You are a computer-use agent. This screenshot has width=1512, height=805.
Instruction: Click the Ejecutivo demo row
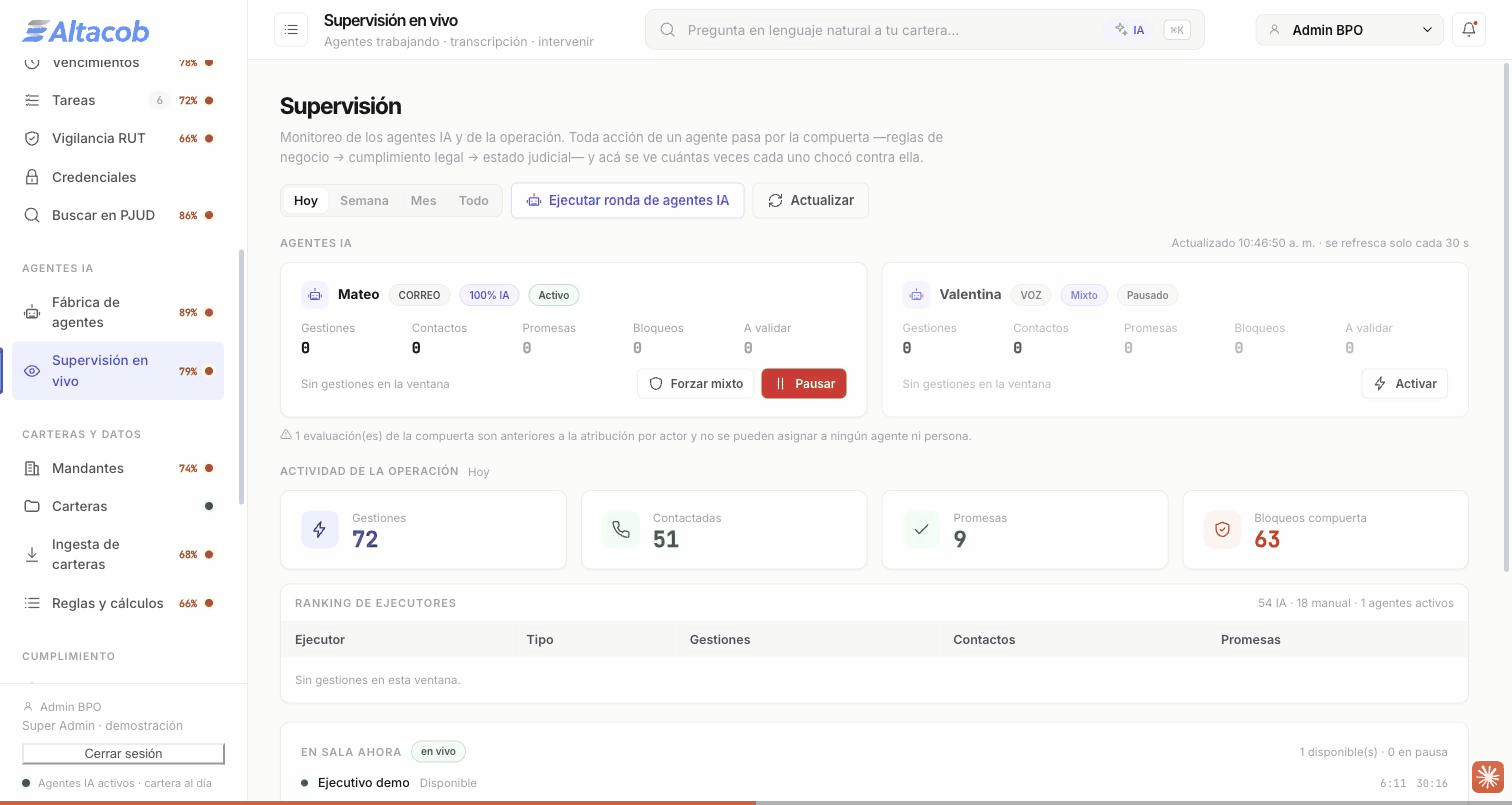874,783
